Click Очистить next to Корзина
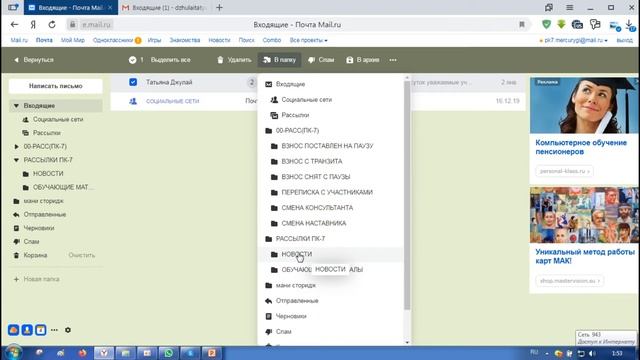The image size is (640, 360). pyautogui.click(x=82, y=255)
